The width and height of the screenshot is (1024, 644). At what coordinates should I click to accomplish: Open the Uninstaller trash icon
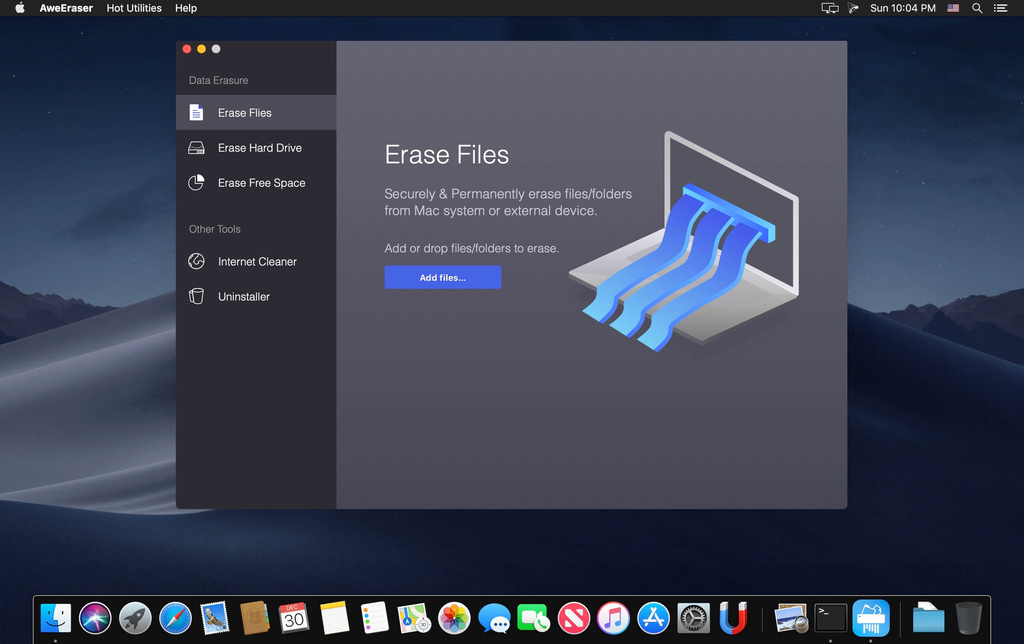coord(196,296)
